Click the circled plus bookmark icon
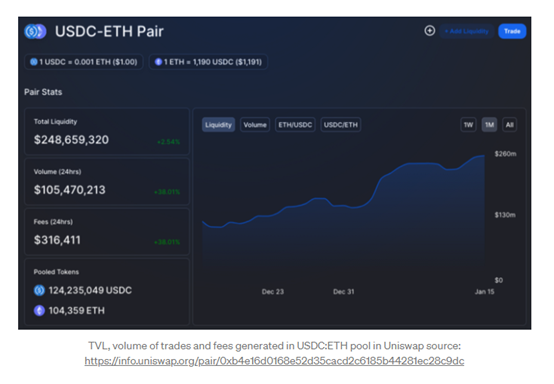This screenshot has width=554, height=384. (430, 31)
